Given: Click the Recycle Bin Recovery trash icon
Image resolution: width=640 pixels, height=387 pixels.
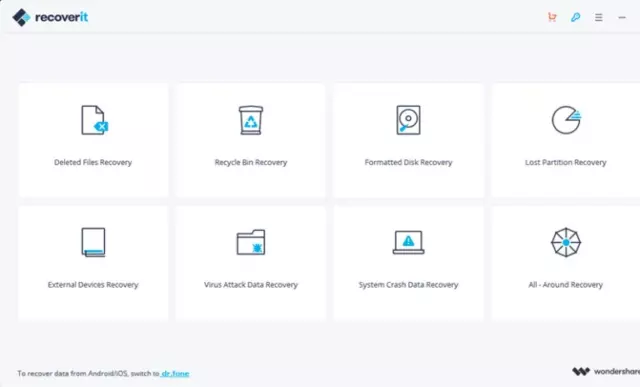Looking at the screenshot, I should click(x=251, y=120).
